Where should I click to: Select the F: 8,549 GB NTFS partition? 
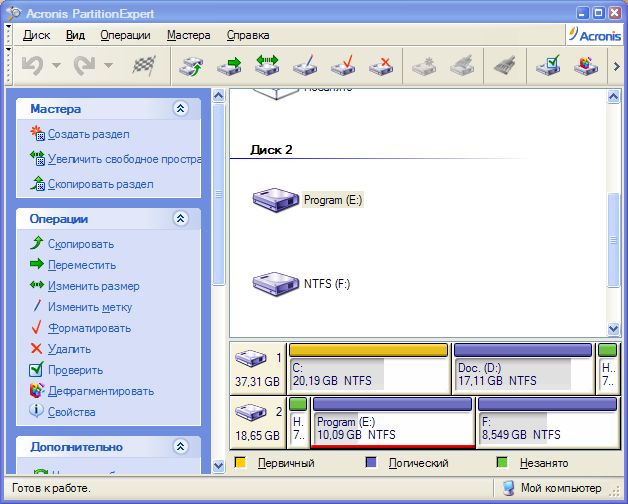547,423
